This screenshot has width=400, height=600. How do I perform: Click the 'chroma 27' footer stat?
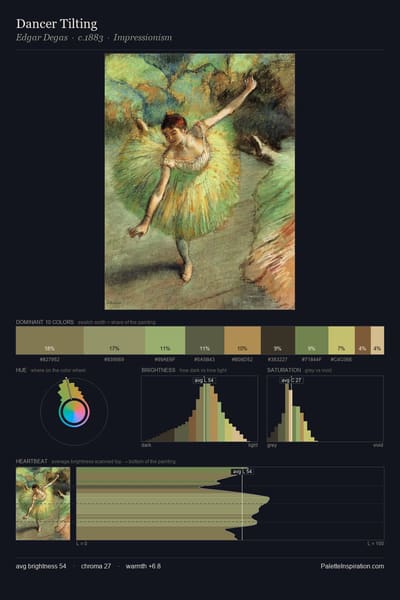pyautogui.click(x=96, y=566)
